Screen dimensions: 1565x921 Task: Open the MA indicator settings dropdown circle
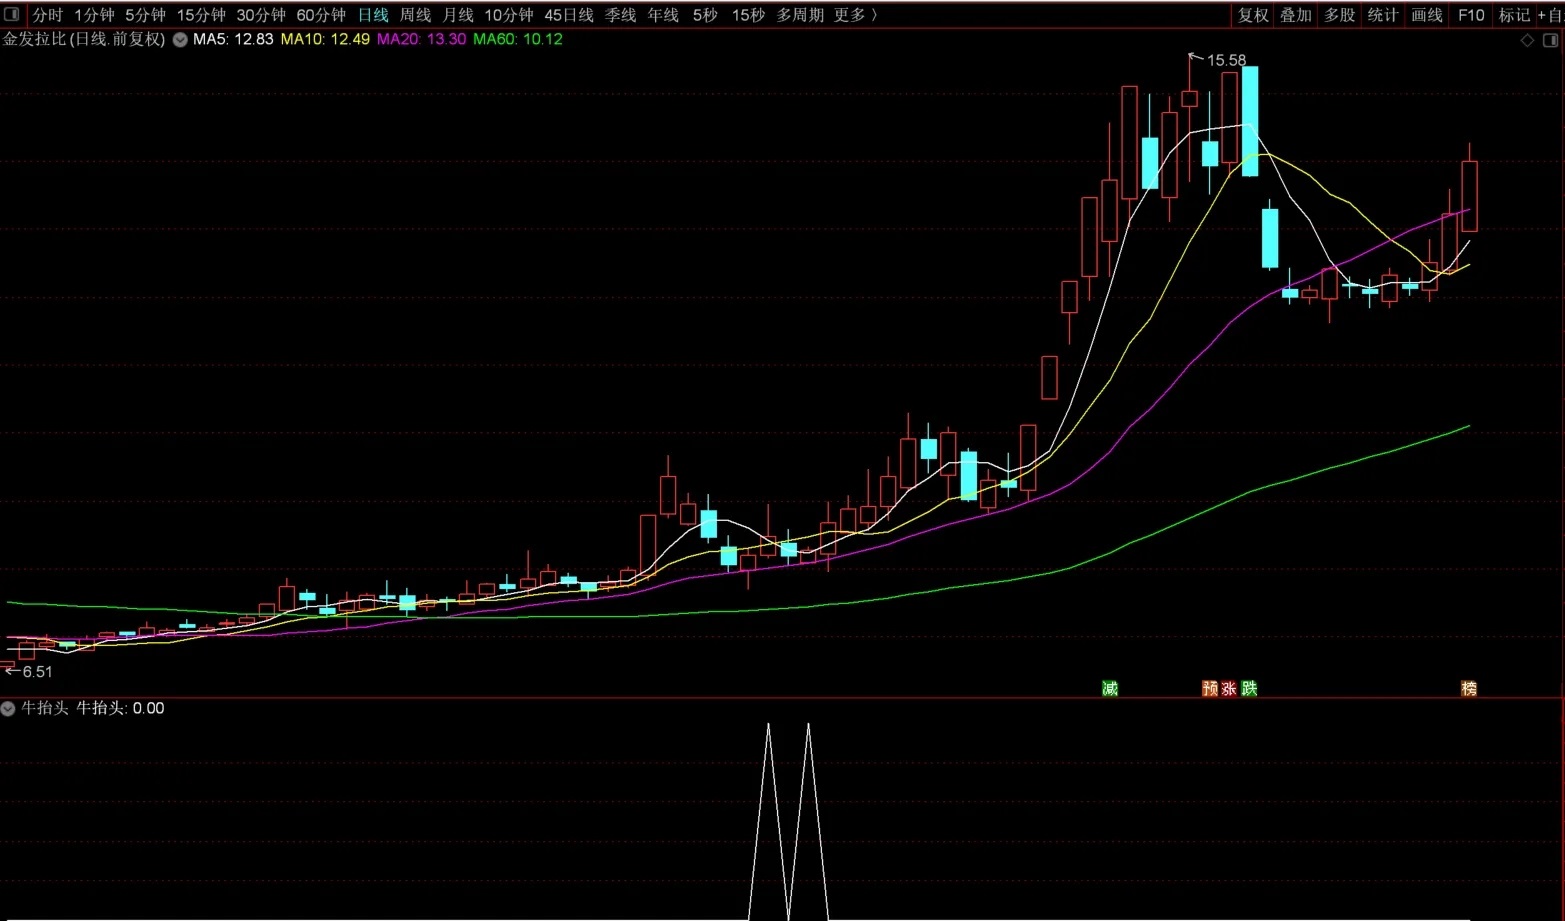click(180, 40)
